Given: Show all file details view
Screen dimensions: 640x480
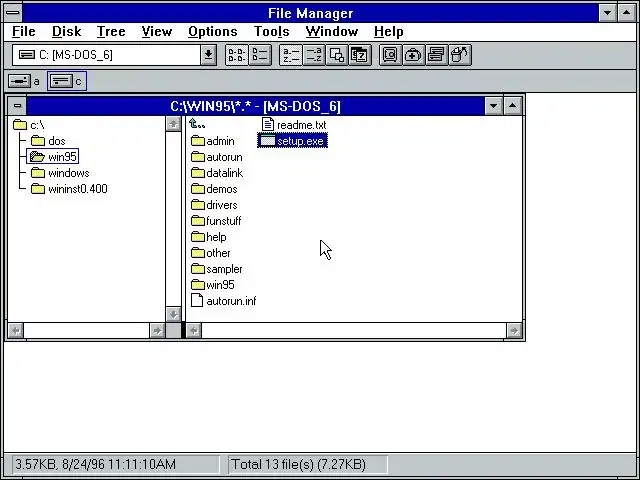Looking at the screenshot, I should point(260,55).
